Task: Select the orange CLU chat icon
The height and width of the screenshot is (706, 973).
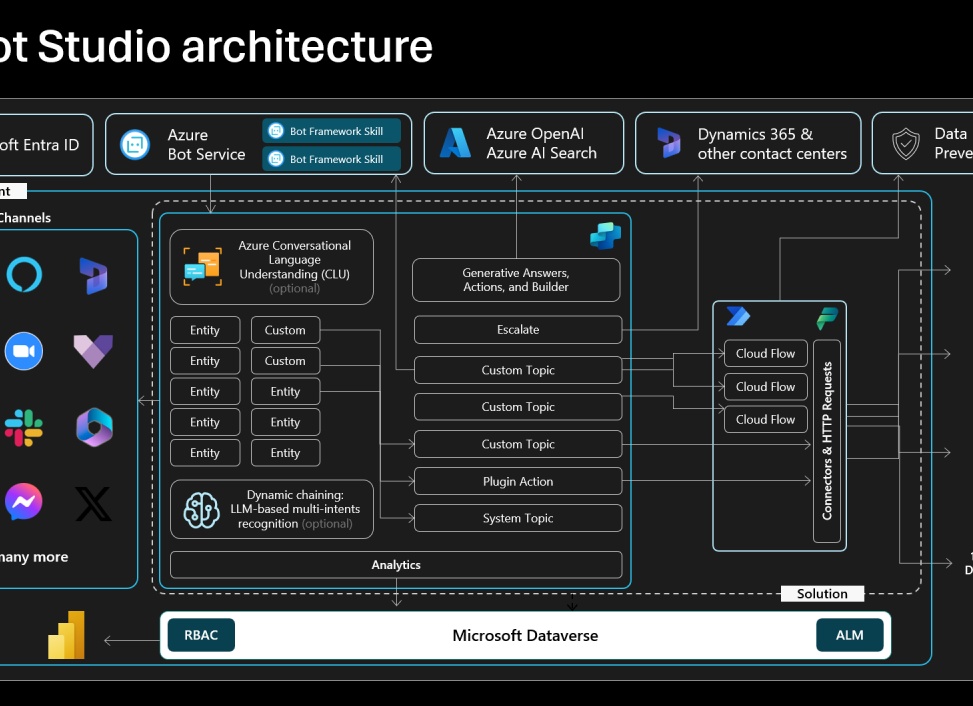Action: (202, 267)
